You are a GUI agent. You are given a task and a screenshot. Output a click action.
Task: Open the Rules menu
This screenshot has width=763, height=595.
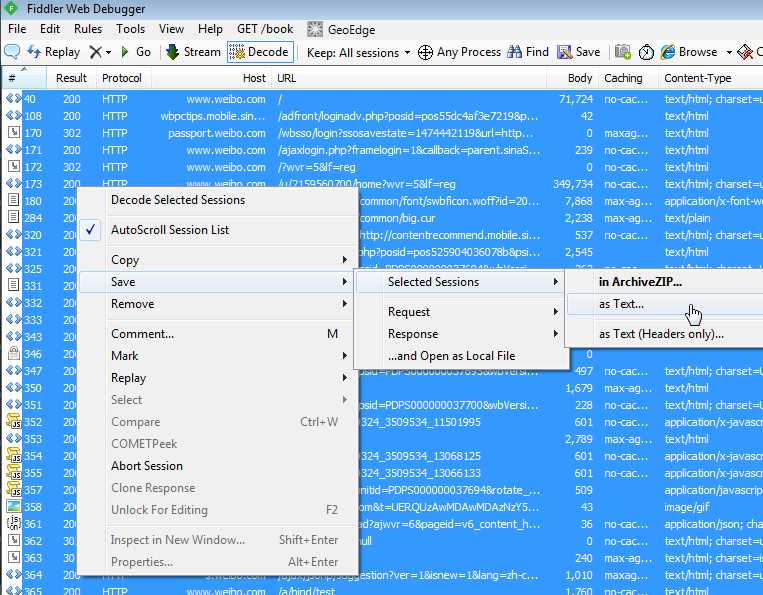(88, 29)
